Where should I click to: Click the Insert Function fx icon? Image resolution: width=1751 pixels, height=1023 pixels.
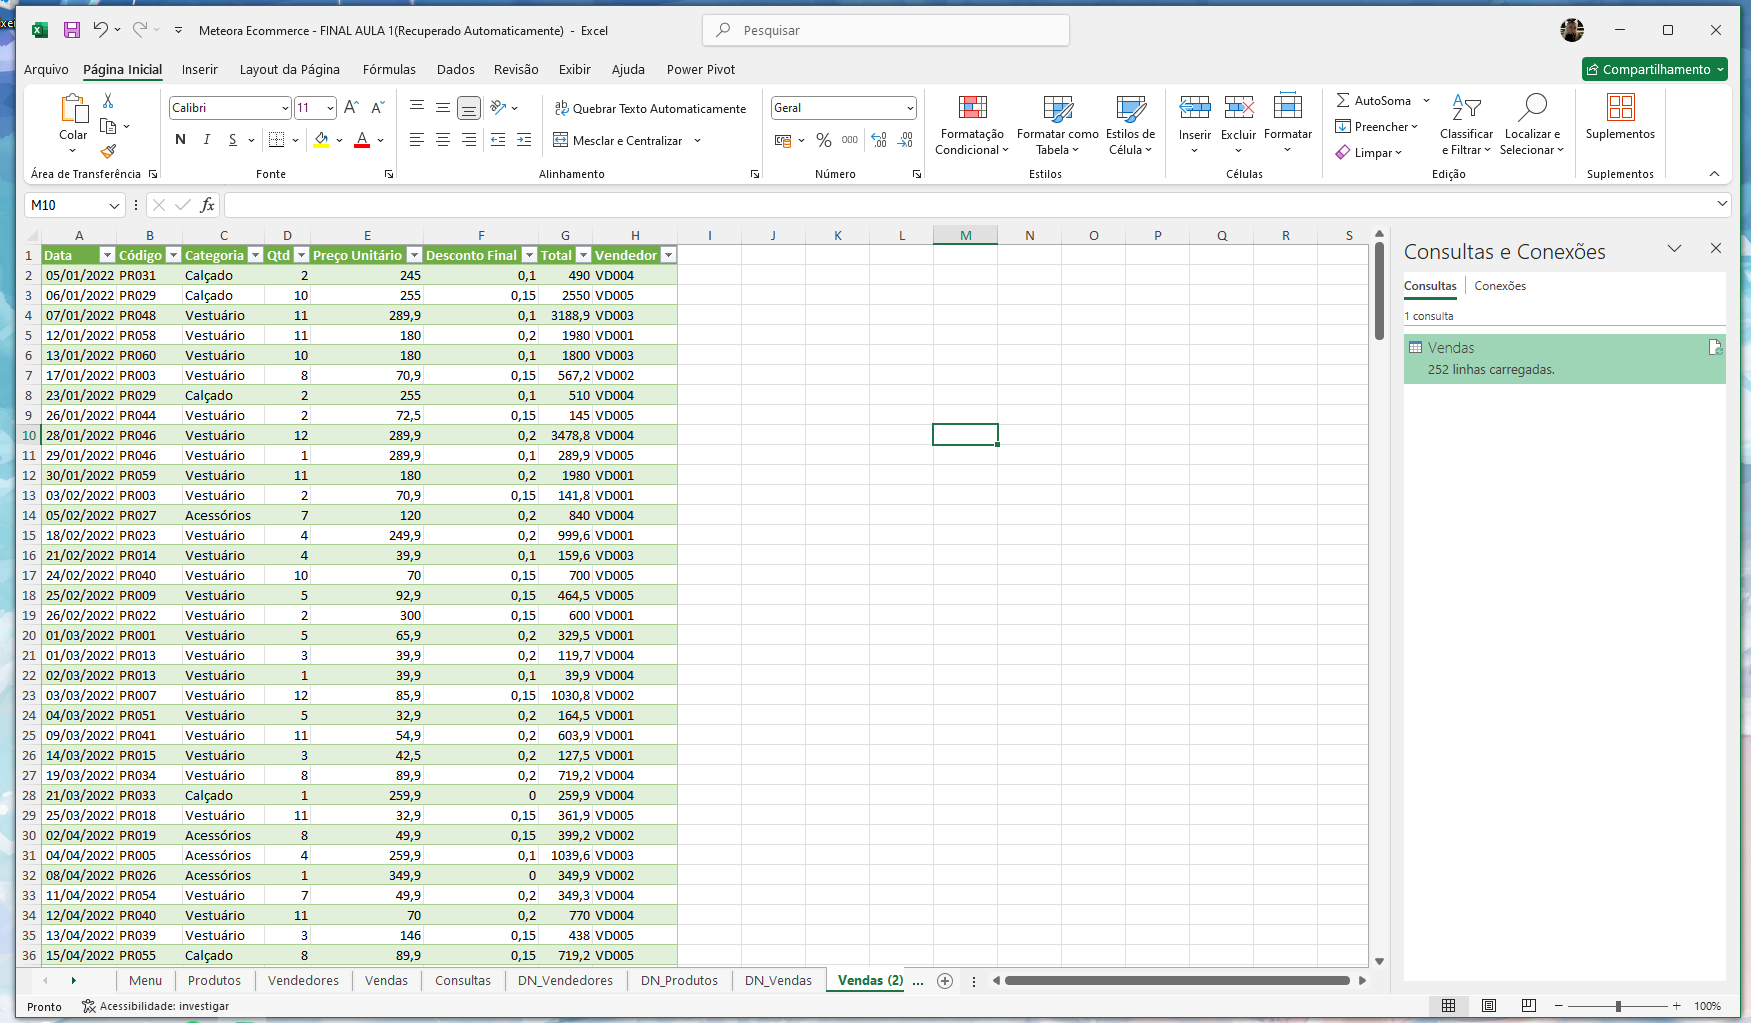207,205
